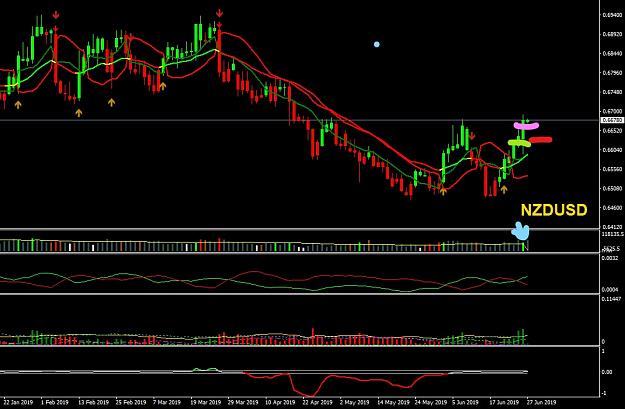Viewport: 625px width, 409px height.
Task: Click the 0.66040 price scale label
Action: 612,150
